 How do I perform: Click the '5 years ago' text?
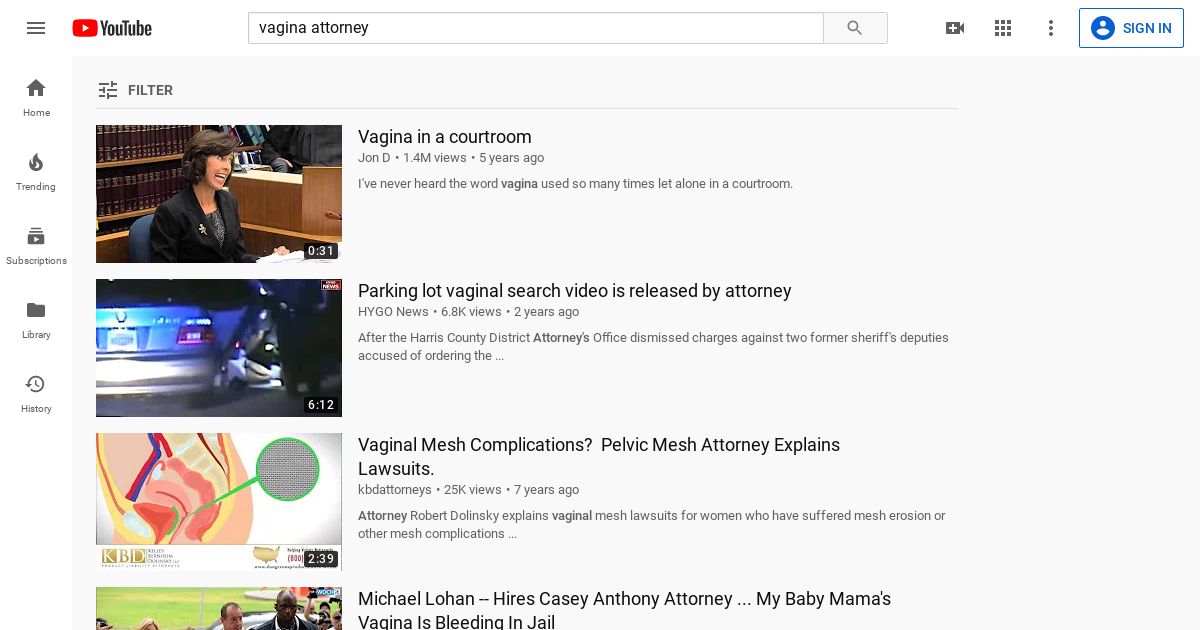(512, 158)
